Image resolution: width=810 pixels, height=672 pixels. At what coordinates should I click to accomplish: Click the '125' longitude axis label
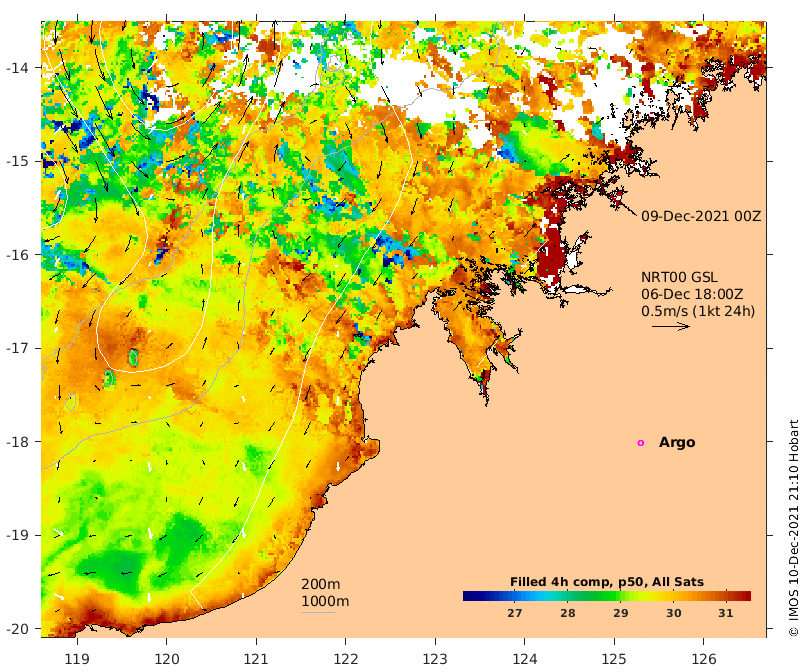614,659
